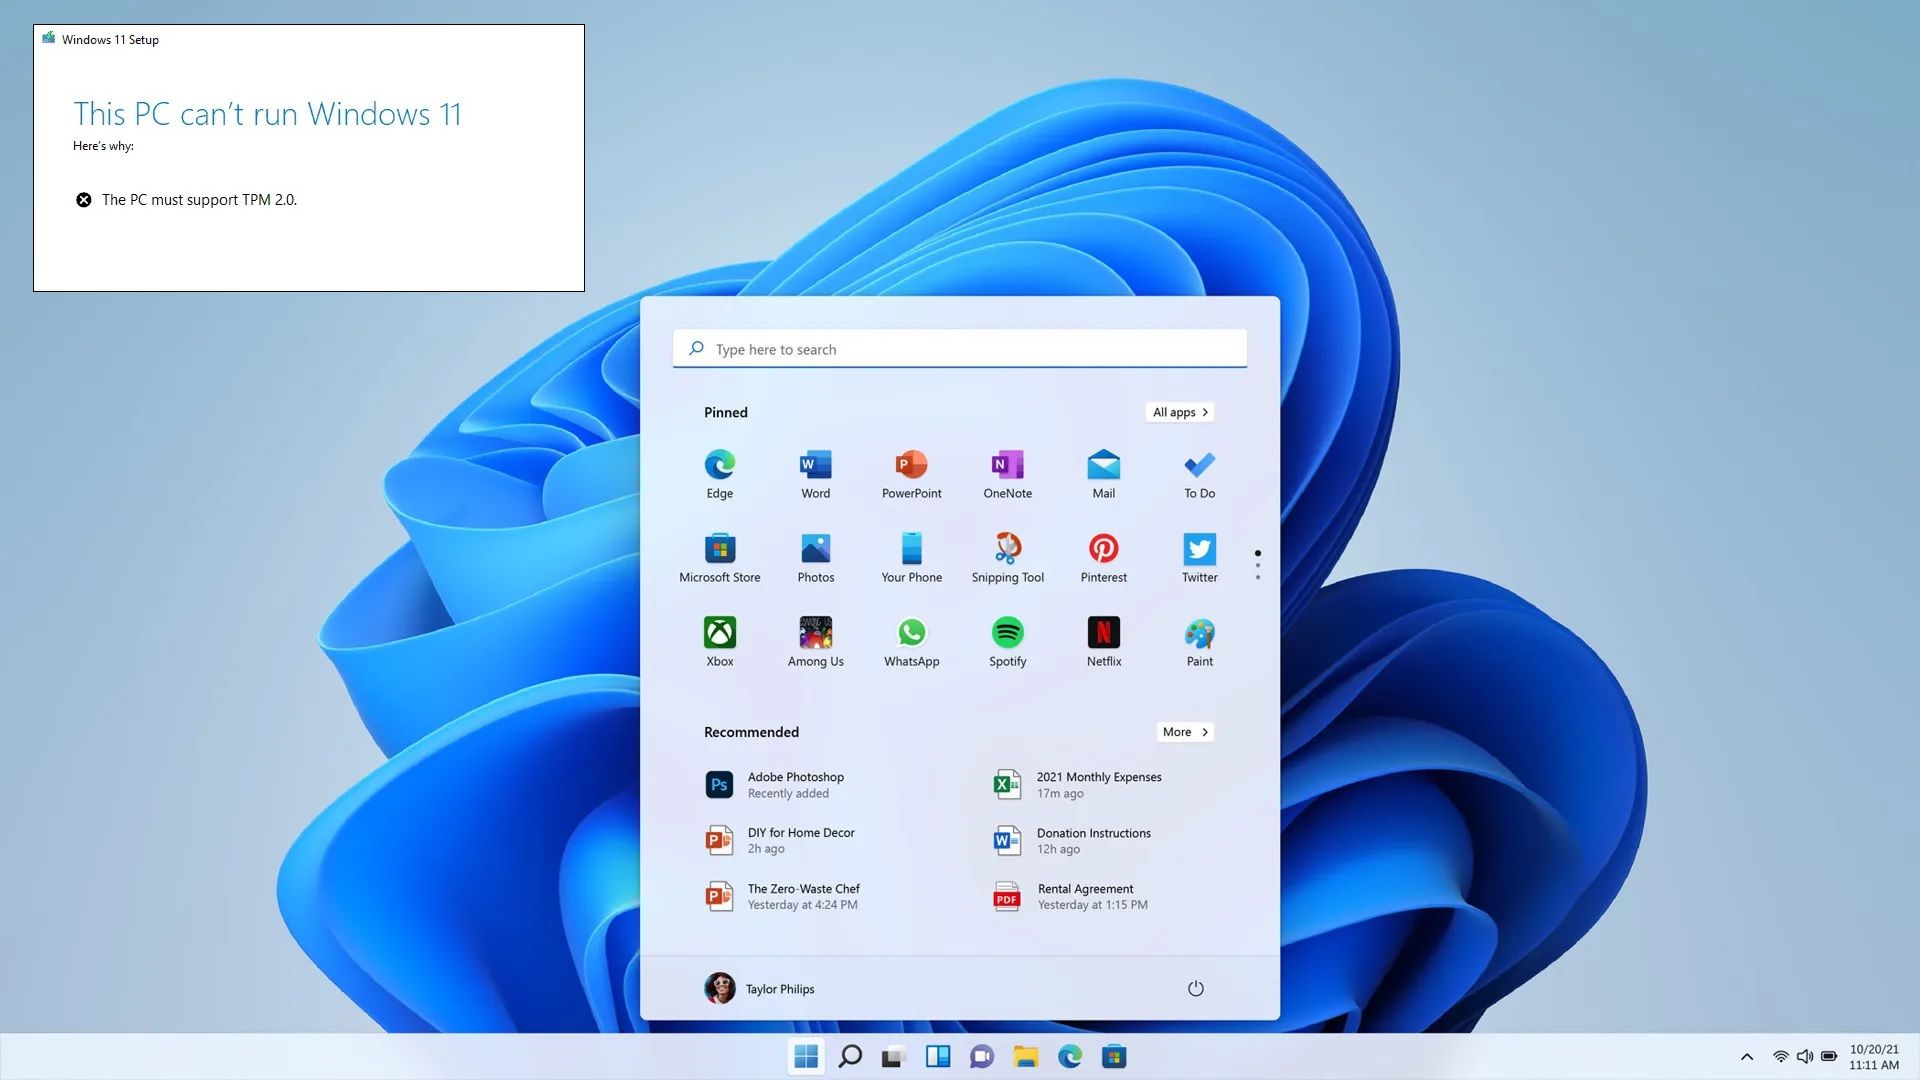The width and height of the screenshot is (1920, 1080).
Task: Open File Explorer from the taskbar
Action: (1026, 1056)
